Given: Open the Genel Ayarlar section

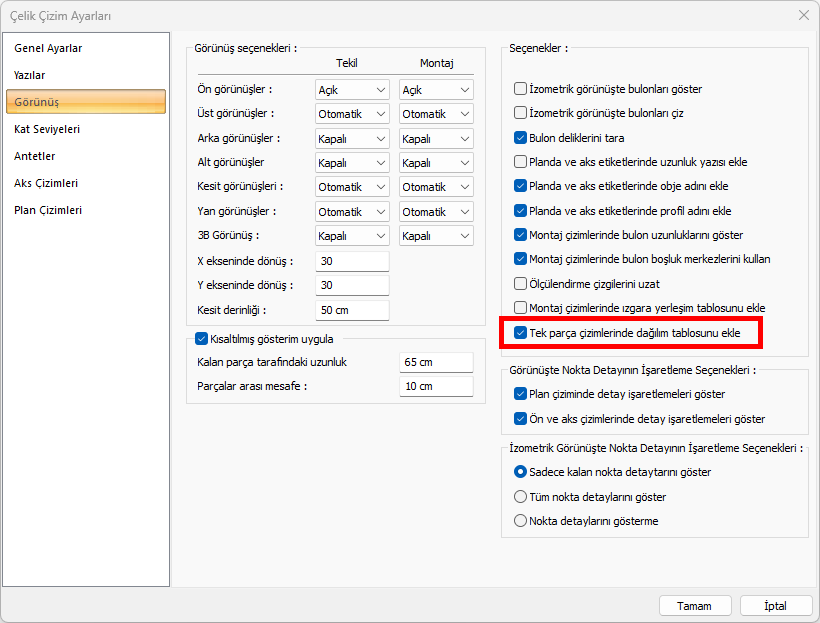Looking at the screenshot, I should (x=48, y=48).
